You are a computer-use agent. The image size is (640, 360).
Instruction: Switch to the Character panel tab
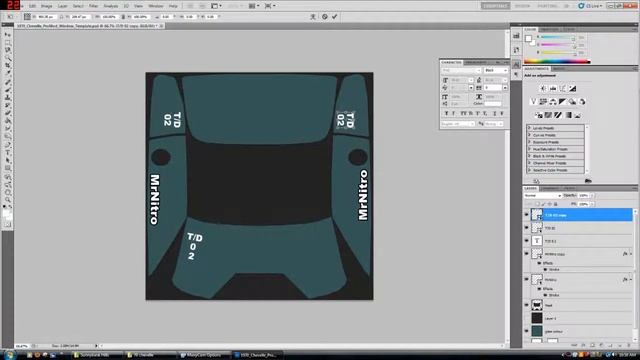pos(451,62)
